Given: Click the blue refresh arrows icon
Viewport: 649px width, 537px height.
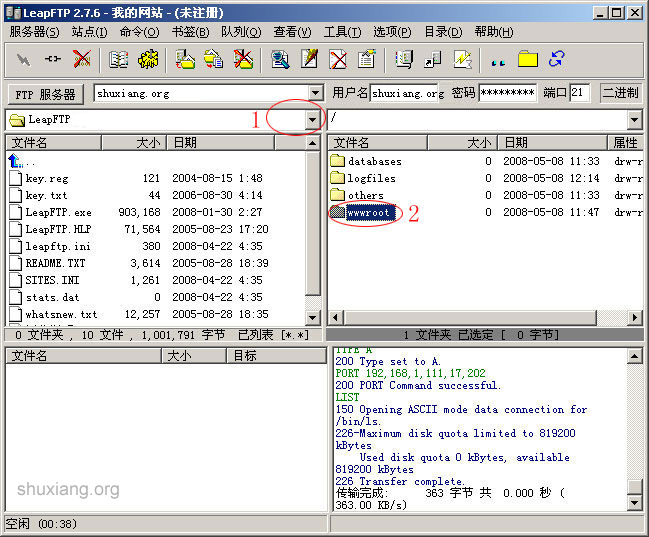Looking at the screenshot, I should 556,59.
